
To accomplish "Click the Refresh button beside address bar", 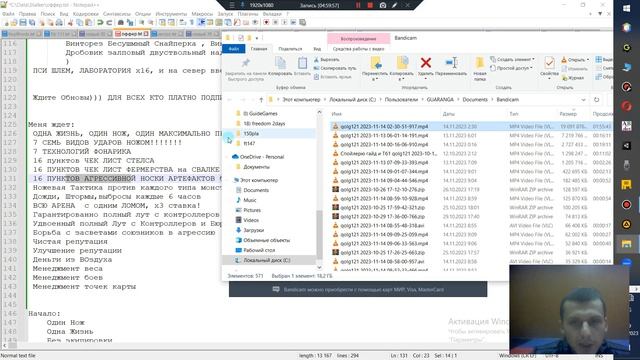I will (x=596, y=100).
